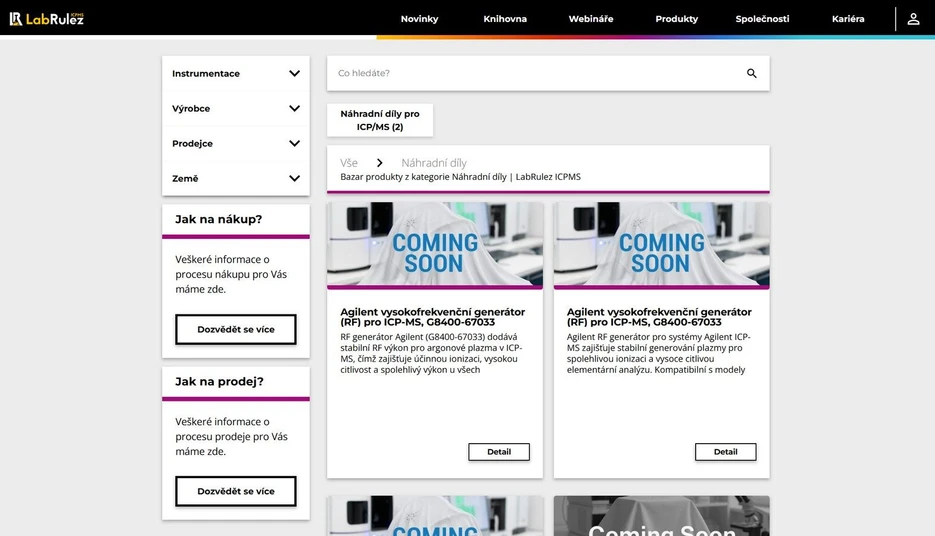Click Dozvědět se více under Jak na nákup

236,329
